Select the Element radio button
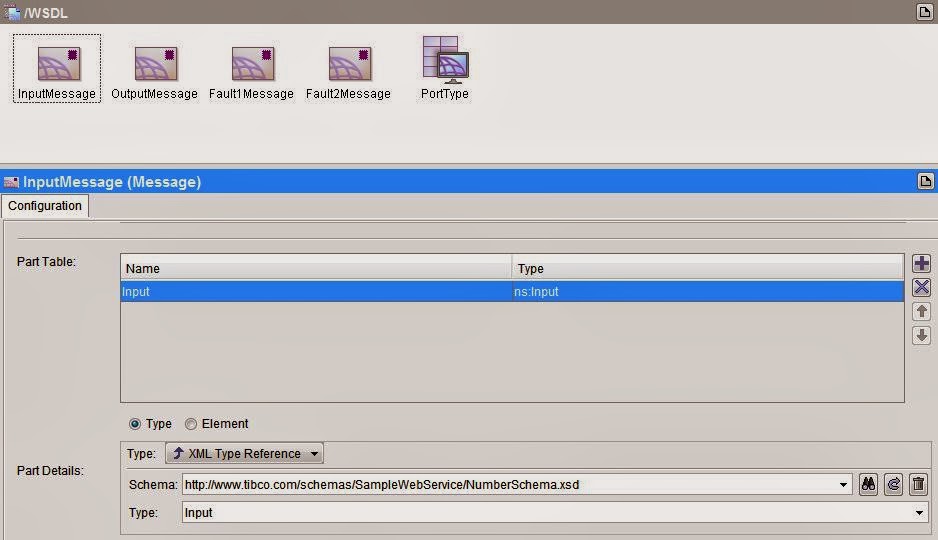Image resolution: width=938 pixels, height=540 pixels. pos(191,424)
